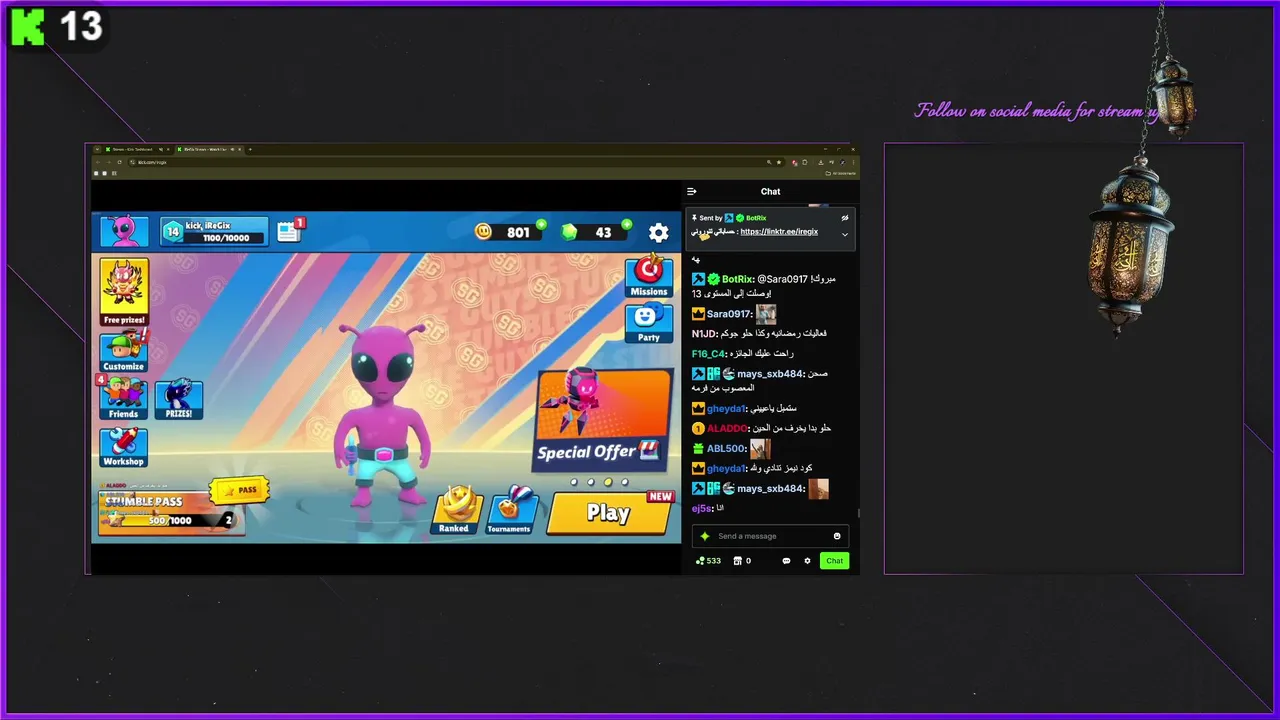This screenshot has width=1280, height=720.
Task: Open the Friends list icon
Action: (x=123, y=398)
